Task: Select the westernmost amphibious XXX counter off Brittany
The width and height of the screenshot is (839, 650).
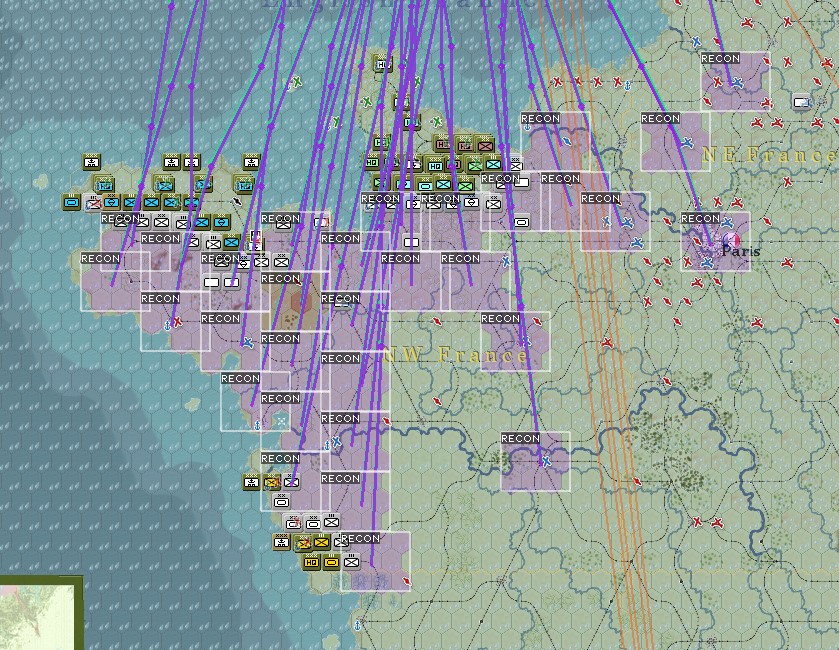Action: pyautogui.click(x=92, y=162)
